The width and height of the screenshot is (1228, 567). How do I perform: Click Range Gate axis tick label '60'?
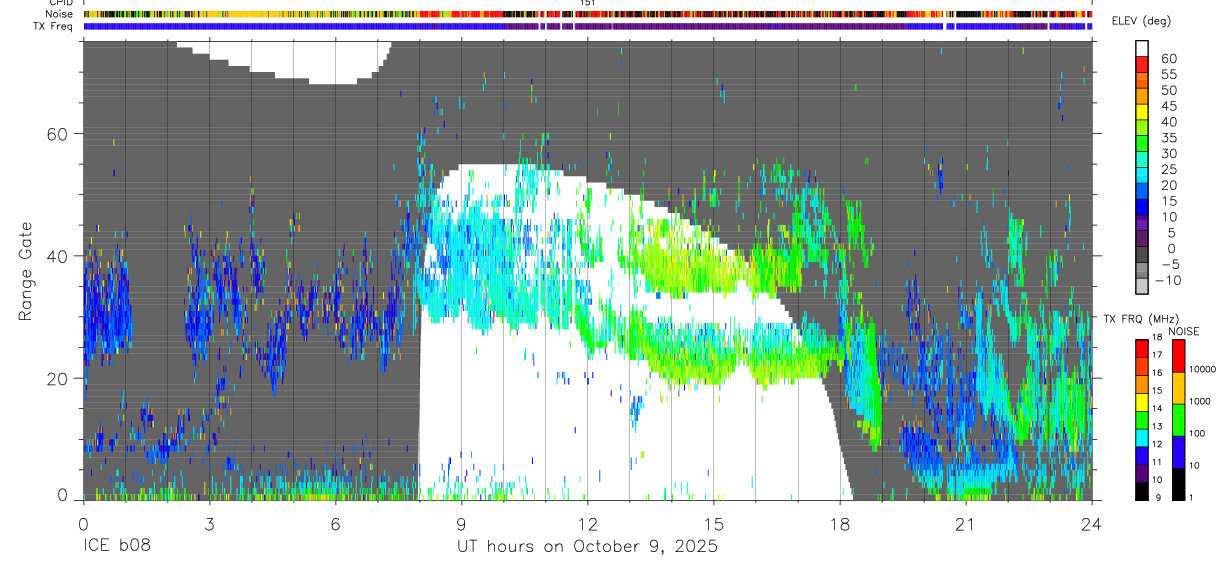click(58, 134)
